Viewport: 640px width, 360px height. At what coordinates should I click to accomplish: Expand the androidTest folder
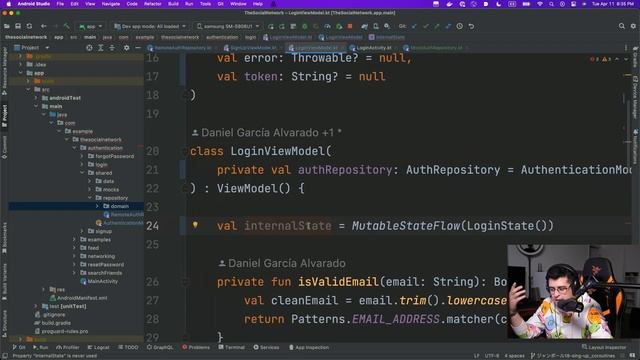pos(36,98)
